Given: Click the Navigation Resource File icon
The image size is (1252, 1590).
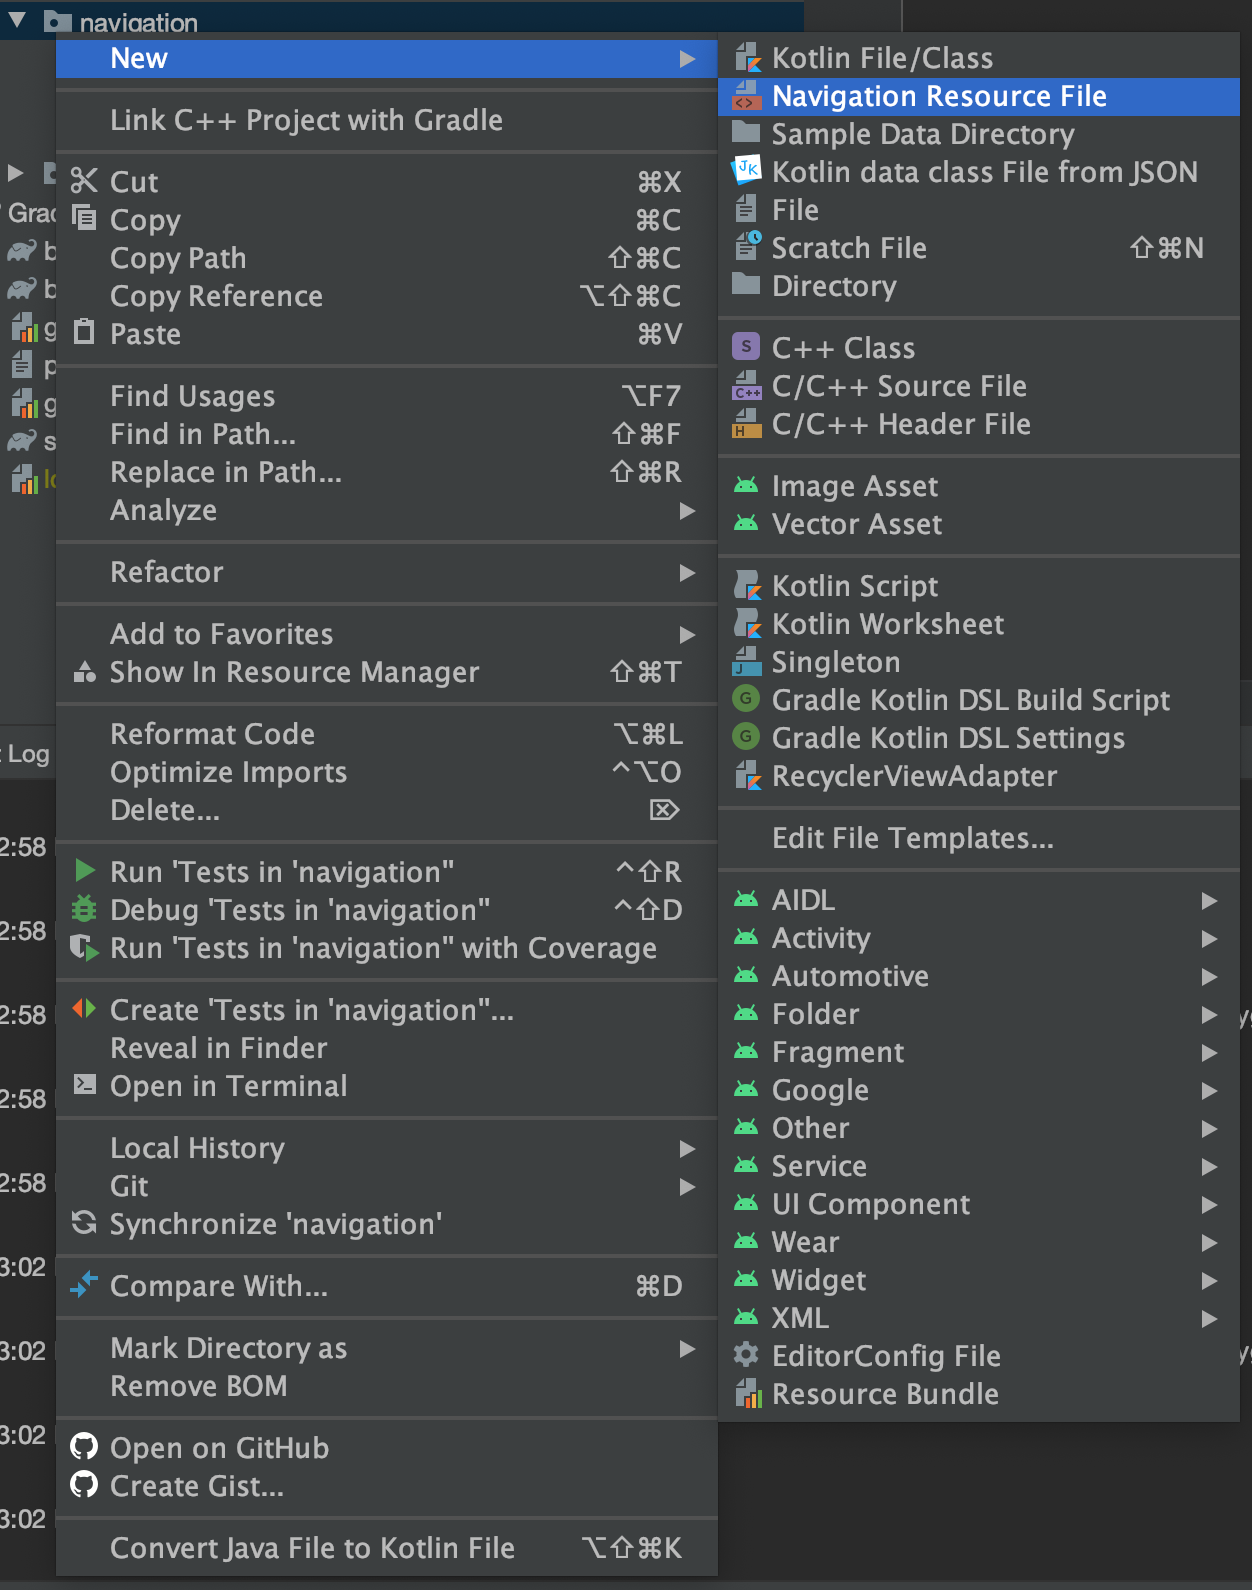Looking at the screenshot, I should (x=747, y=96).
